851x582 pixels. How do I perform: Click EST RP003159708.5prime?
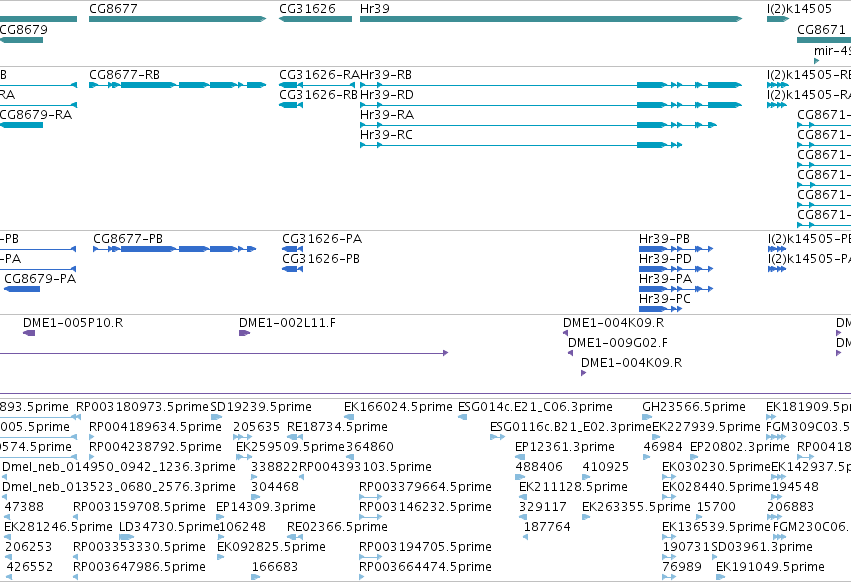click(139, 507)
